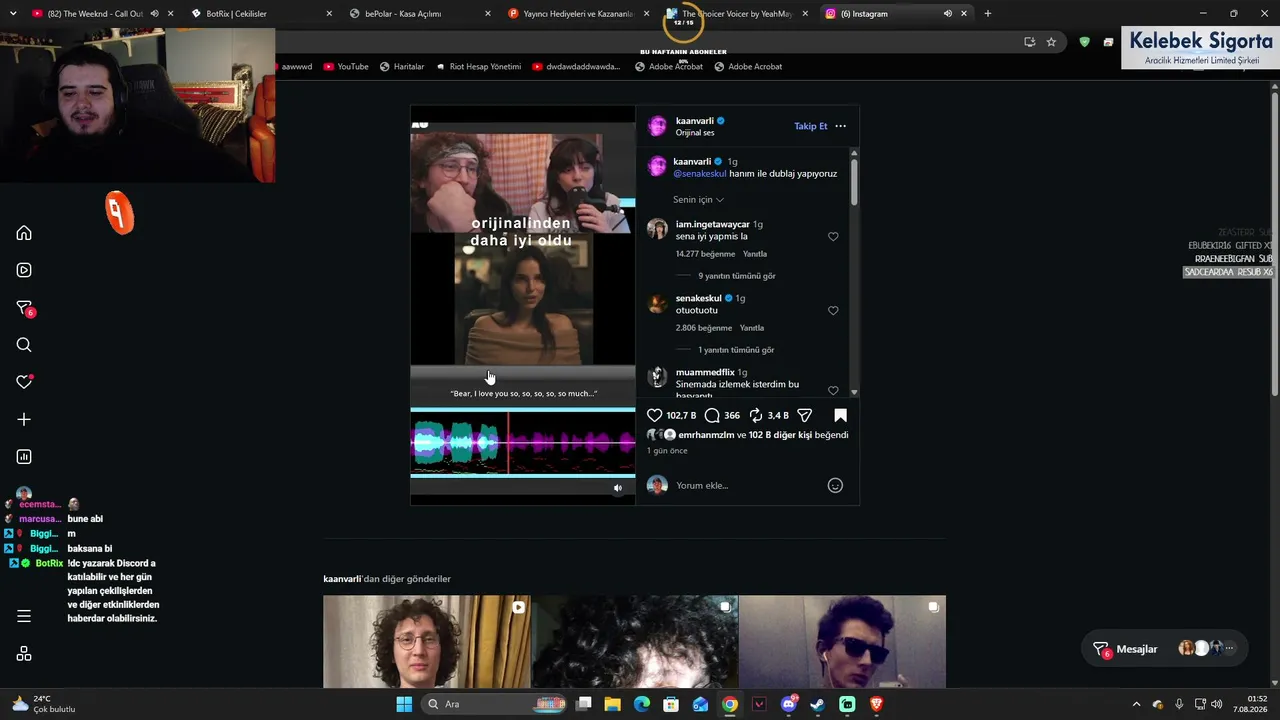Open the emoji picker in the comment box
The image size is (1280, 720).
point(835,486)
